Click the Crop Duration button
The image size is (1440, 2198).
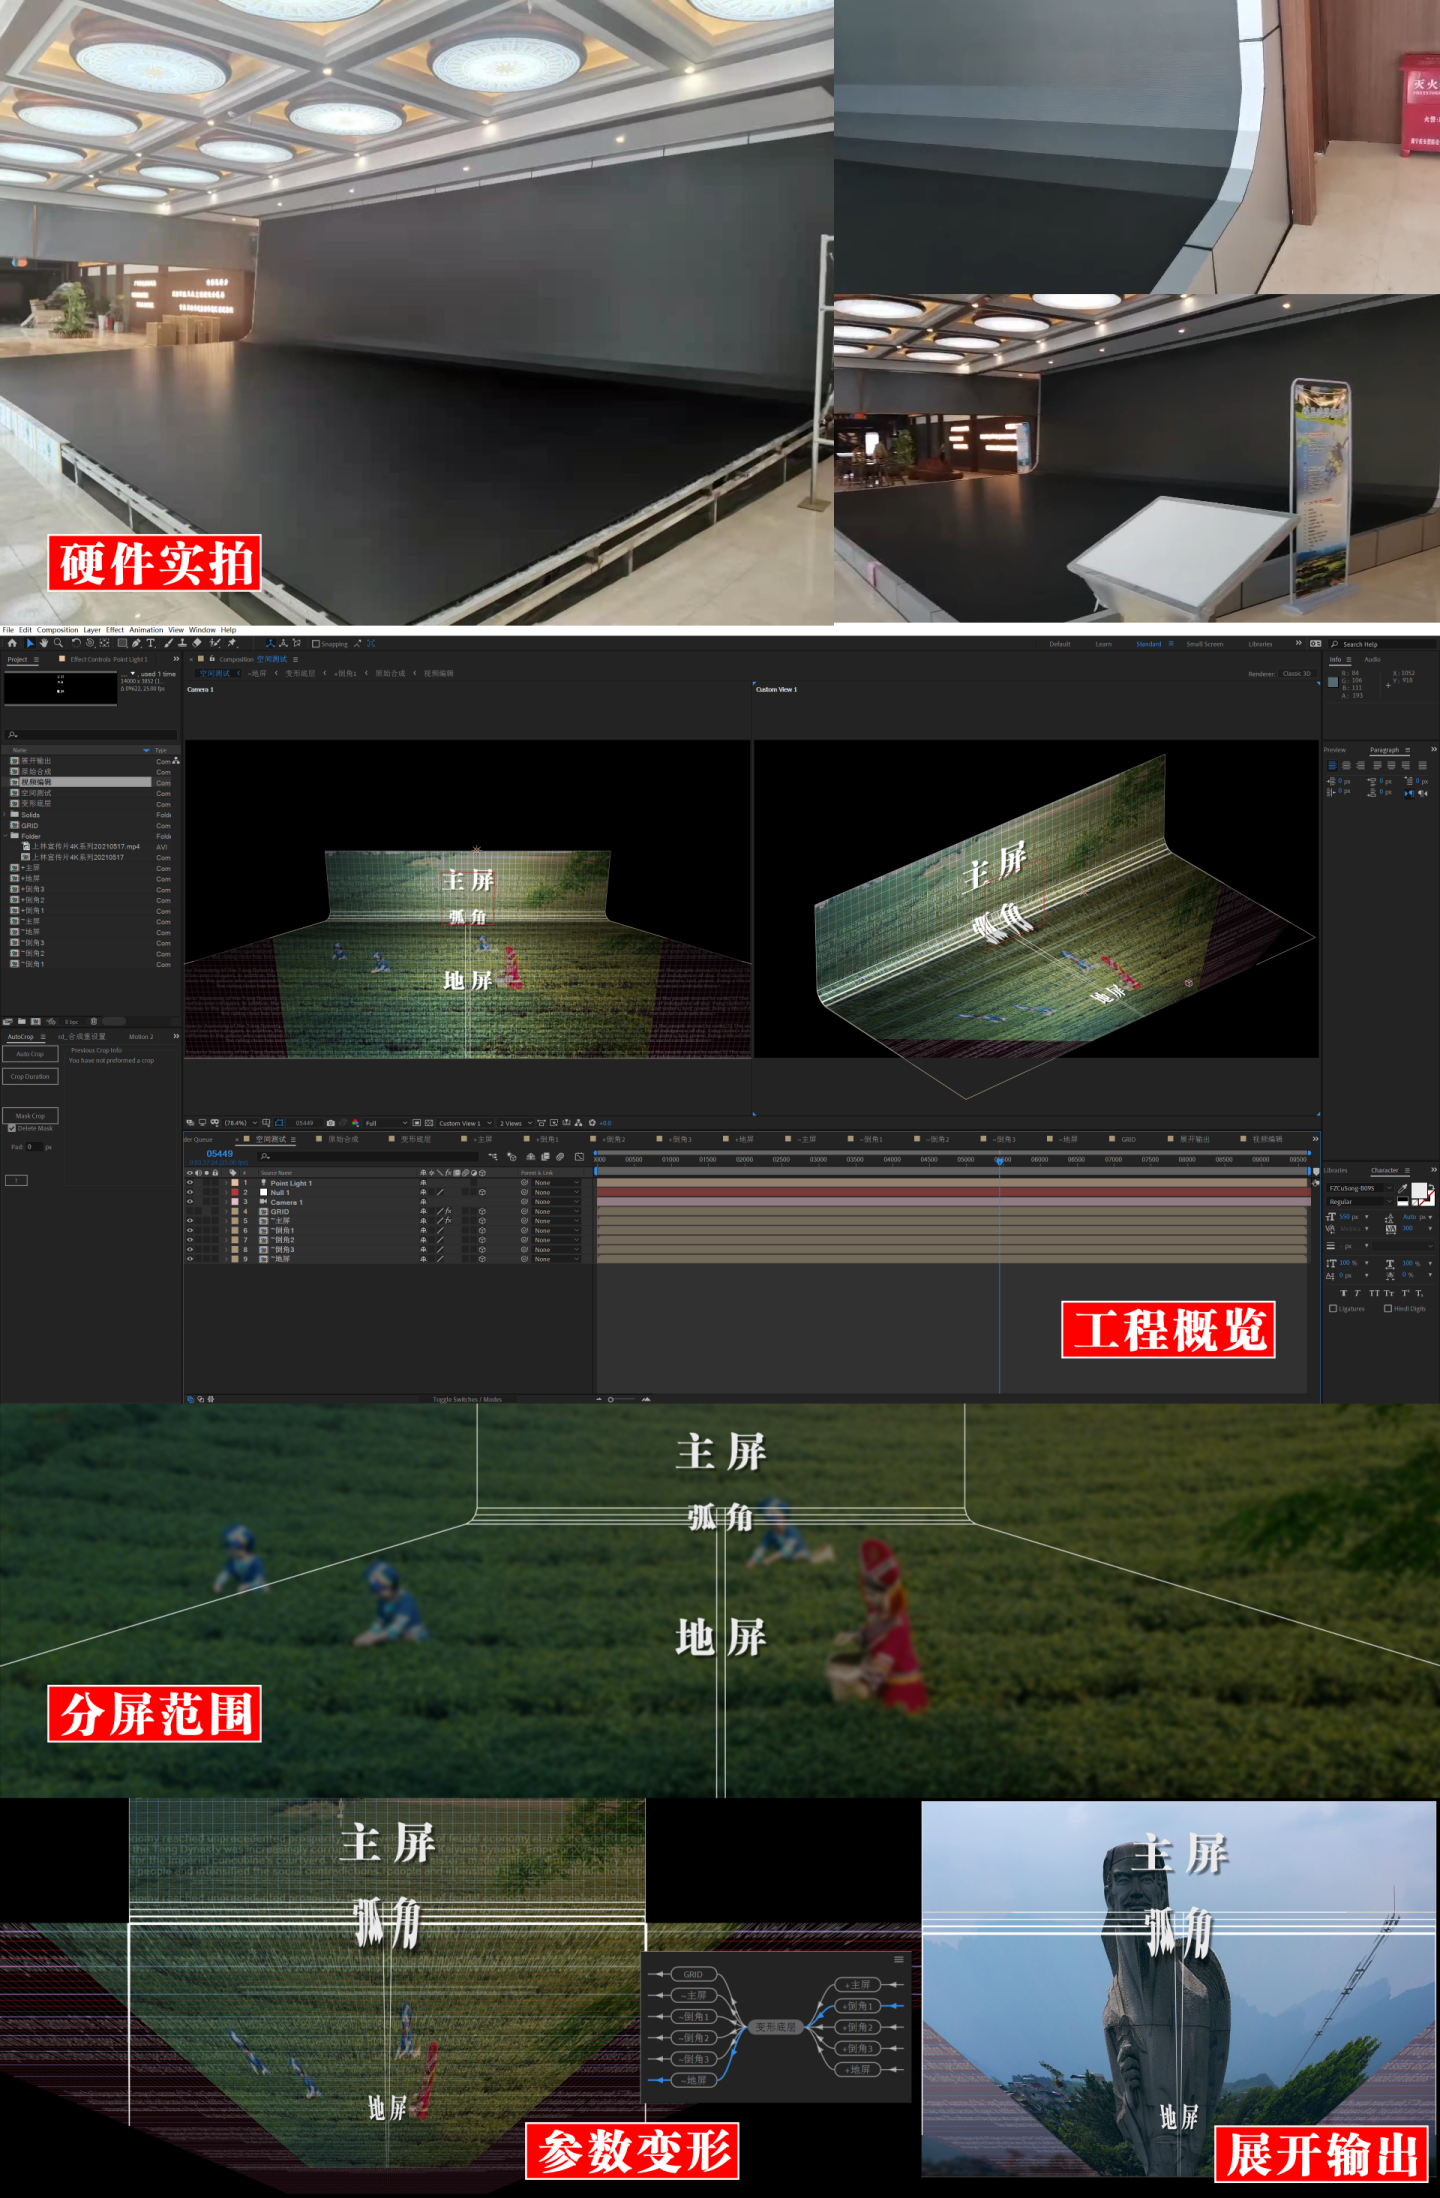(x=30, y=1077)
